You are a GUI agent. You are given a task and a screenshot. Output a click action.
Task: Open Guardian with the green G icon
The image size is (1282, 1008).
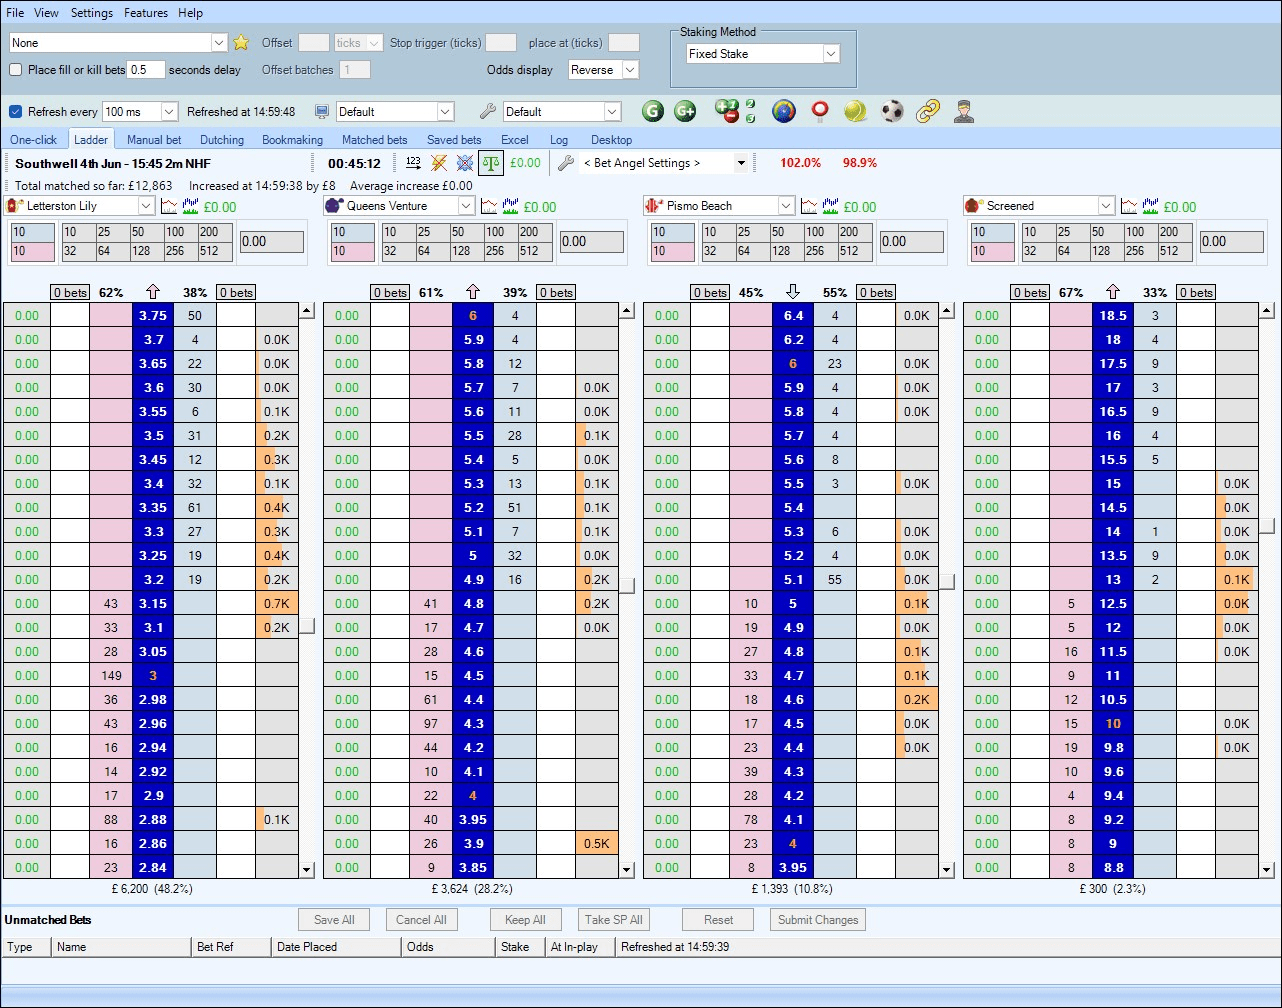pyautogui.click(x=653, y=112)
